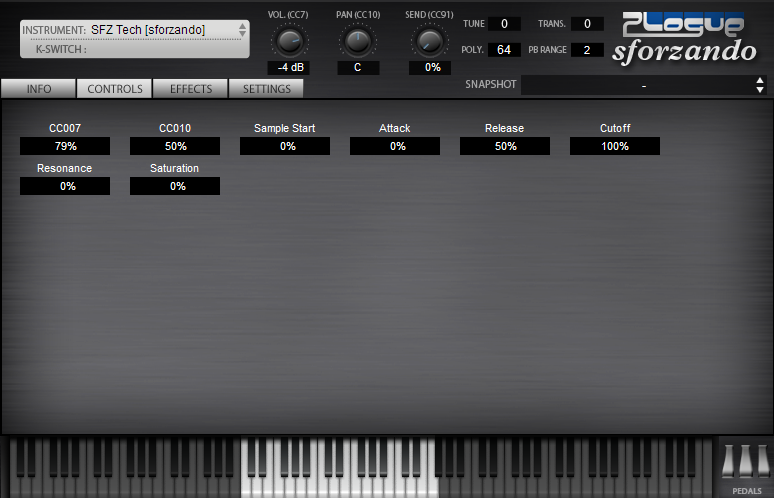Switch to the CONTROLS tab
774x498 pixels.
point(115,89)
